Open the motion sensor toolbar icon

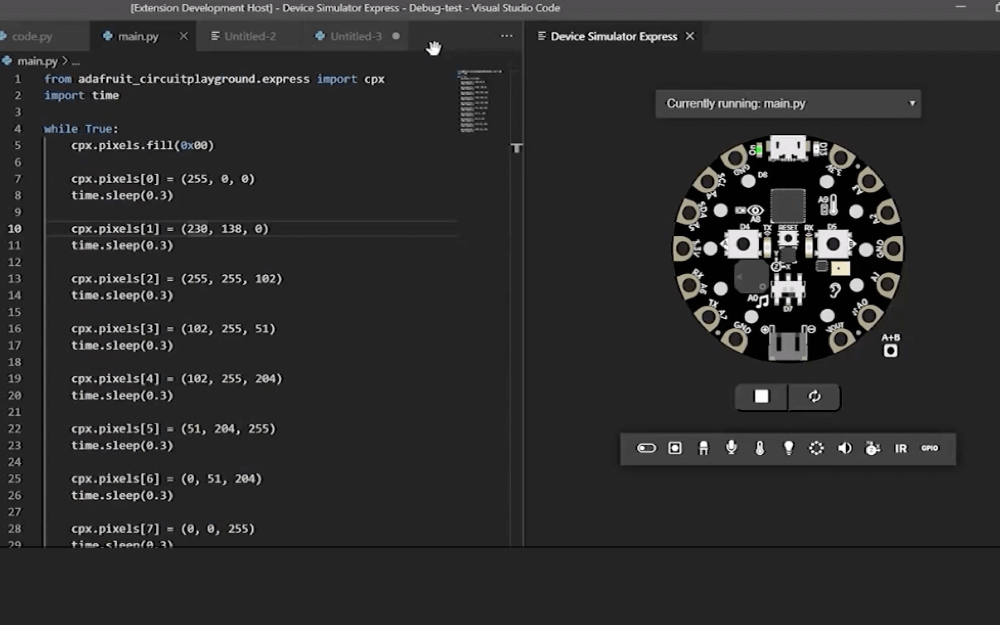[872, 448]
